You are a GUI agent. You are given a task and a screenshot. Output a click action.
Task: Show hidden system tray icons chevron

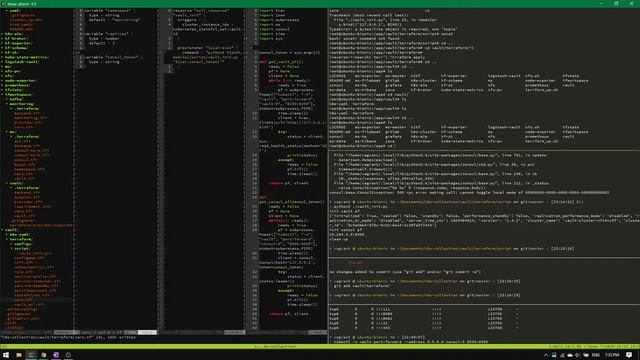pos(546,355)
